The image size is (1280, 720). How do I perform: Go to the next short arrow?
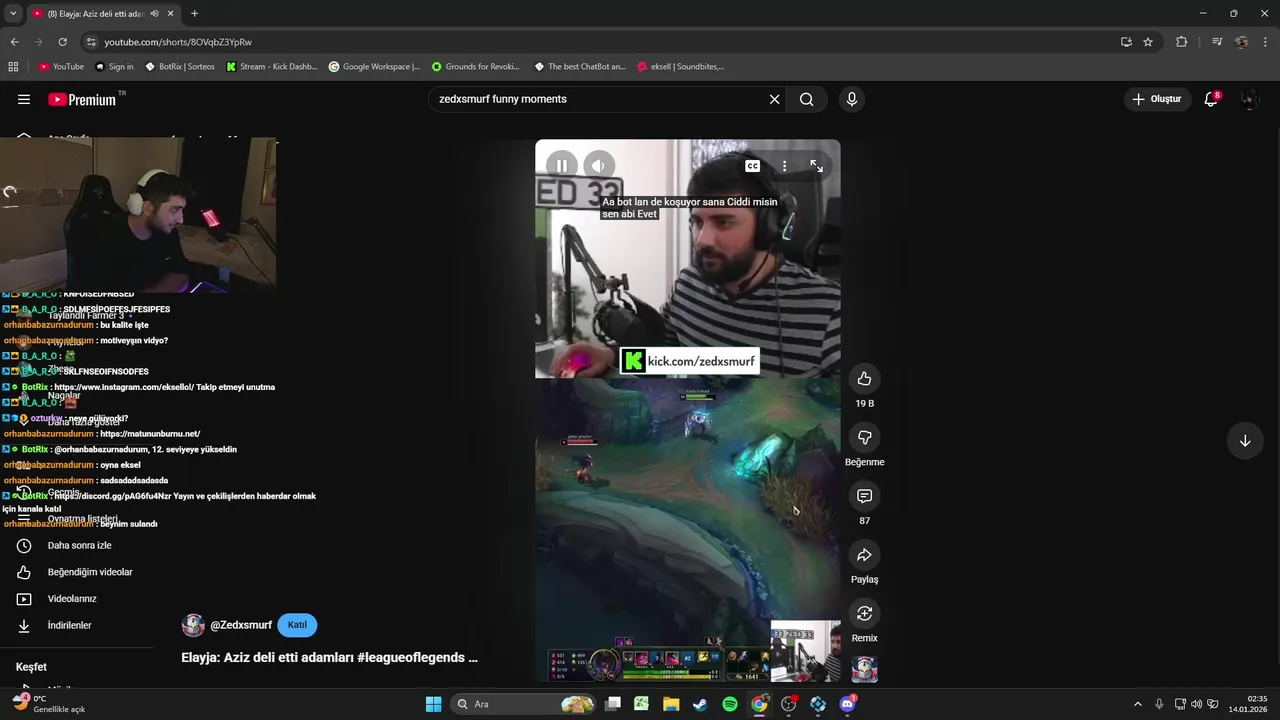click(1245, 441)
